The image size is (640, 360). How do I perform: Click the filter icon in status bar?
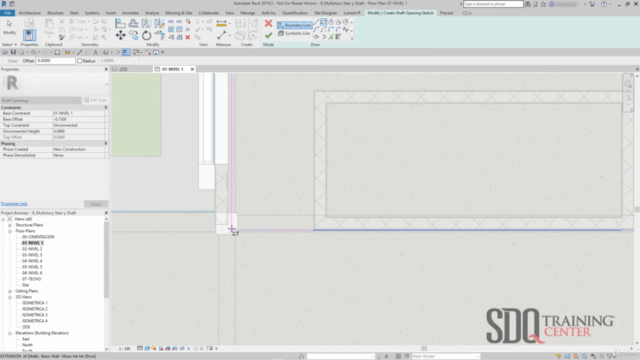(x=611, y=356)
